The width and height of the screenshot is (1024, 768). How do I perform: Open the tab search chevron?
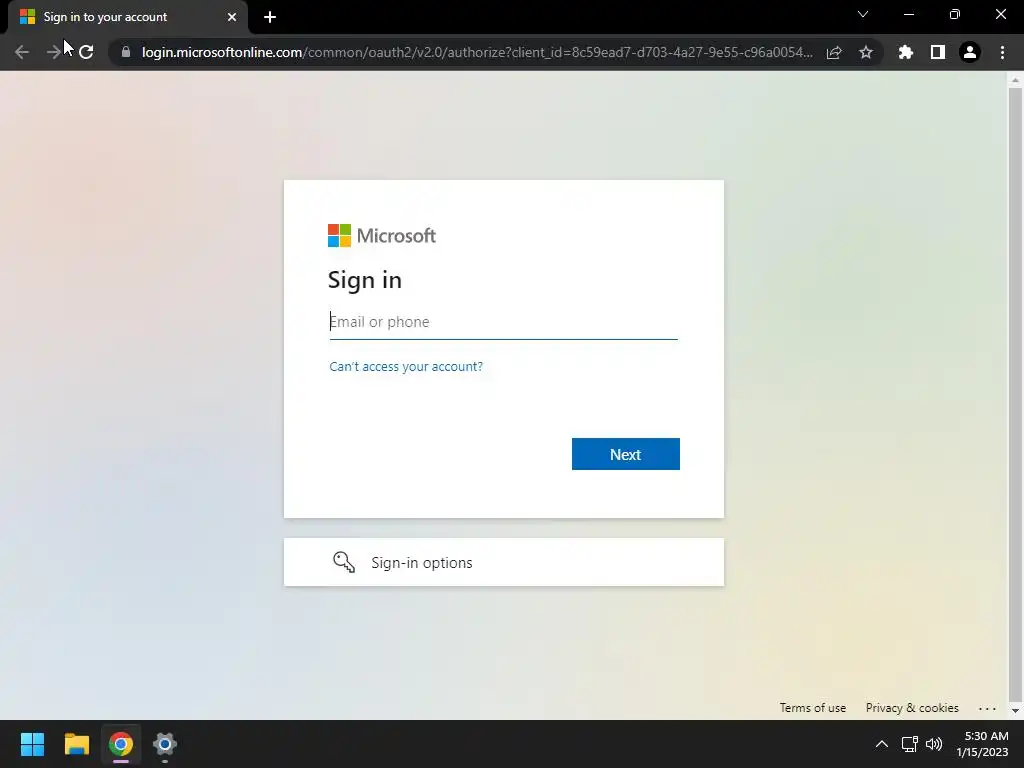tap(863, 14)
